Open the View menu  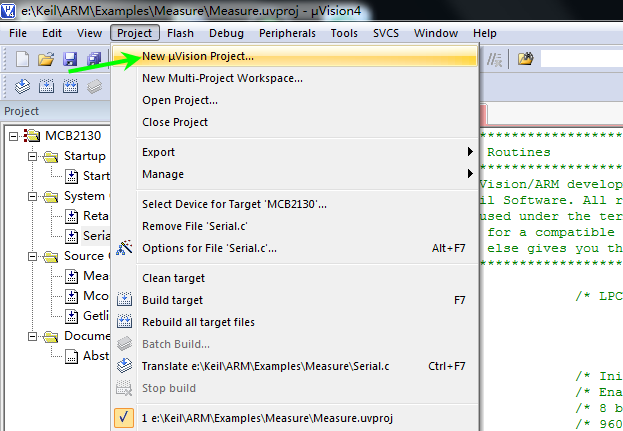[89, 33]
